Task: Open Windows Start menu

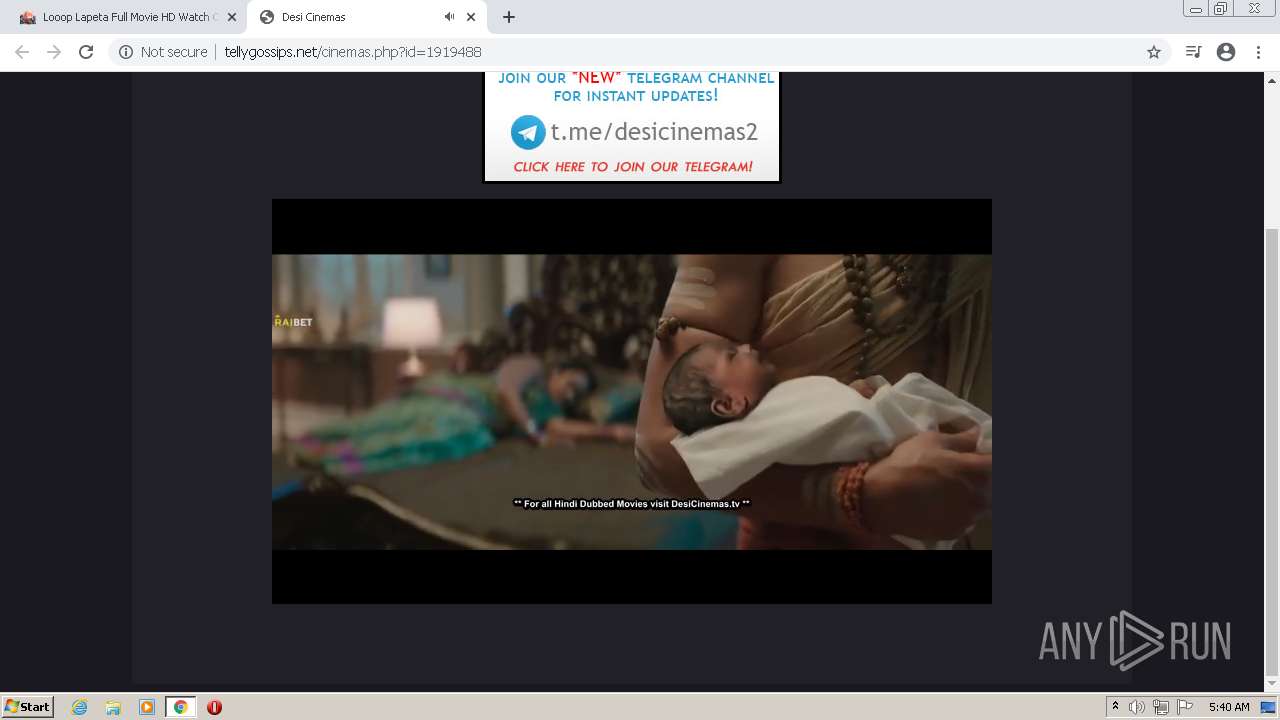Action: tap(28, 706)
